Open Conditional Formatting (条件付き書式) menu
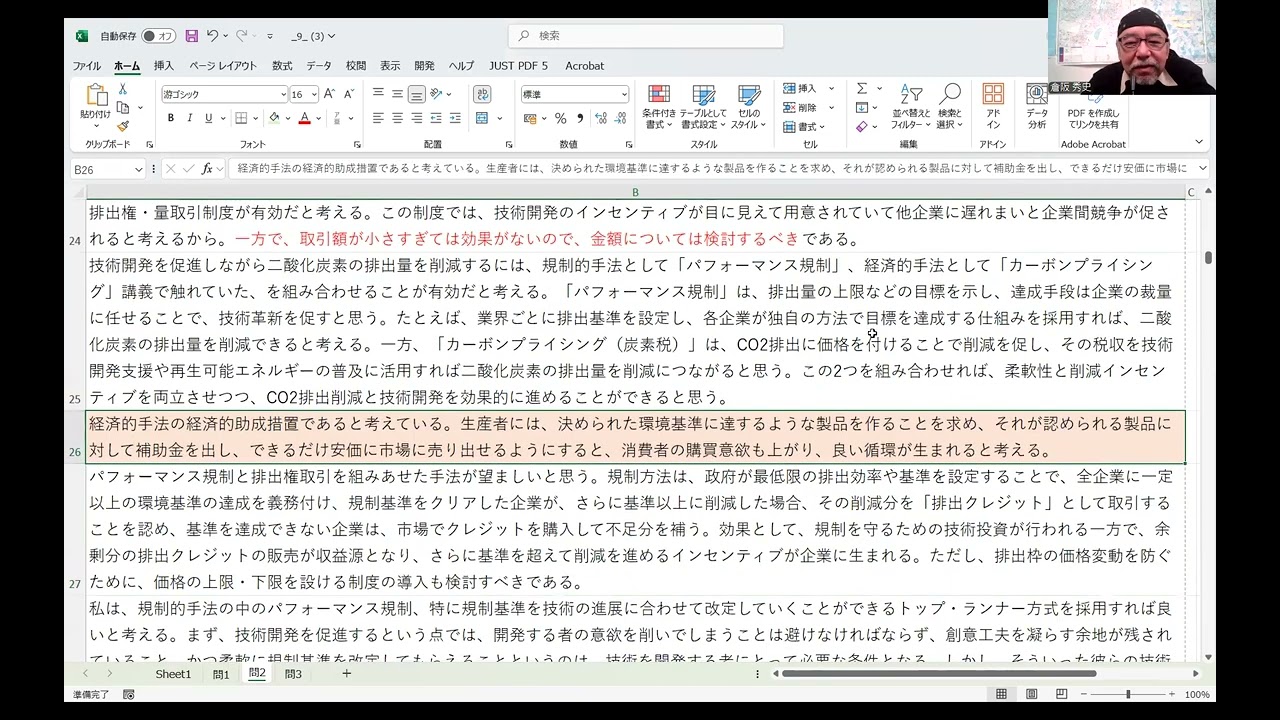 tap(658, 107)
